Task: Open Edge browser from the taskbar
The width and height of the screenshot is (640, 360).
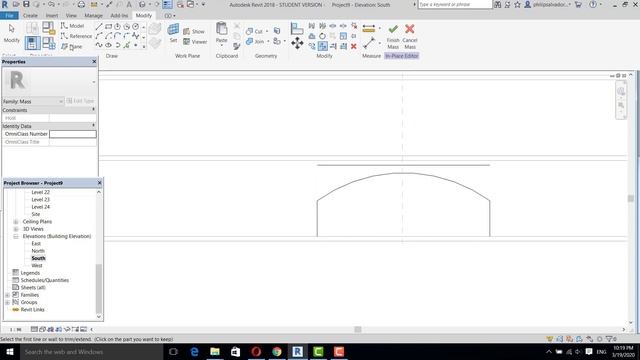Action: pos(194,351)
